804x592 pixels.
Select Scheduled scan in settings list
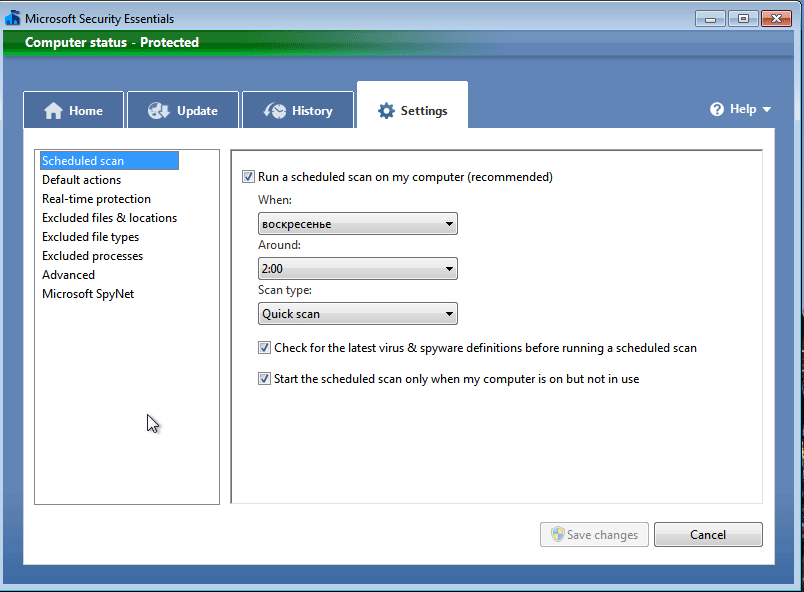(x=109, y=161)
